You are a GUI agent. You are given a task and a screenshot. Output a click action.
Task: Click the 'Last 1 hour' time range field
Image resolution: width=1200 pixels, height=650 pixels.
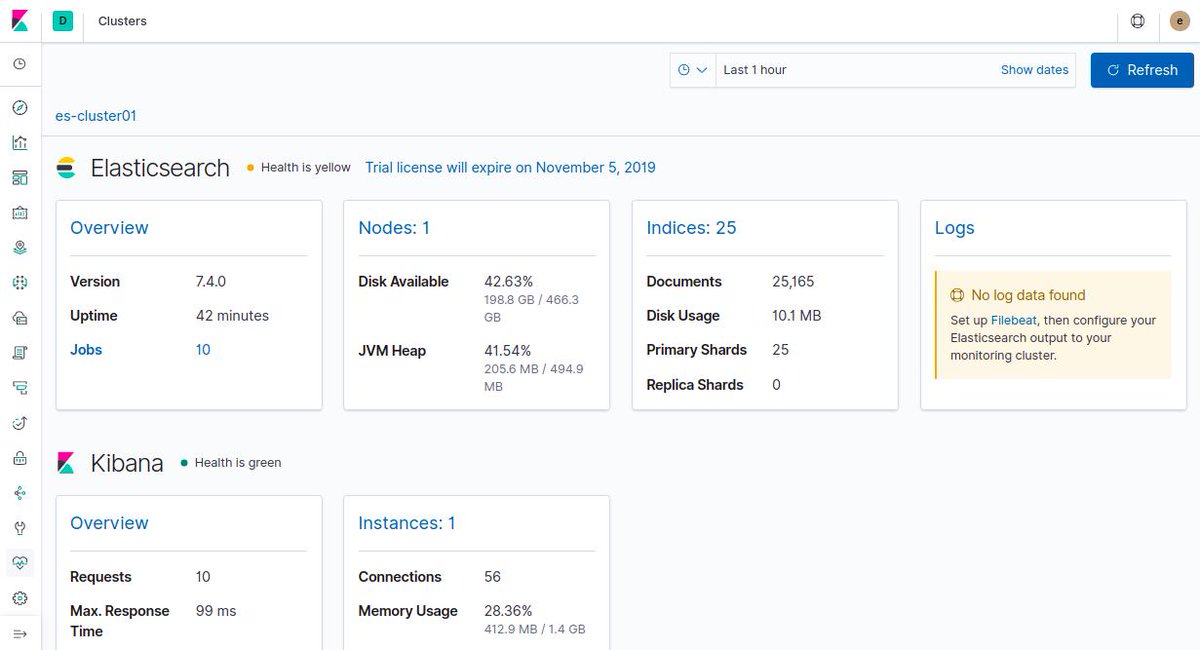[x=755, y=70]
